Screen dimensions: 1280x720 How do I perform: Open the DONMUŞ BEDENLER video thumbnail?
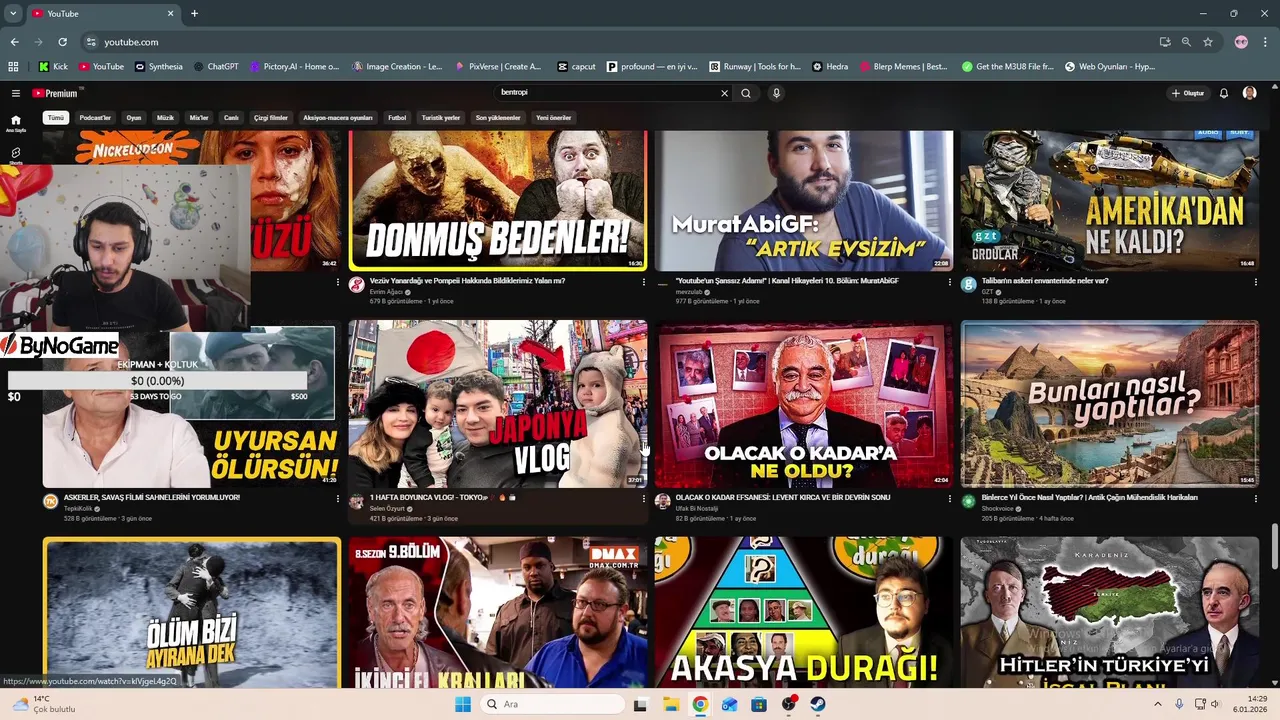click(498, 201)
